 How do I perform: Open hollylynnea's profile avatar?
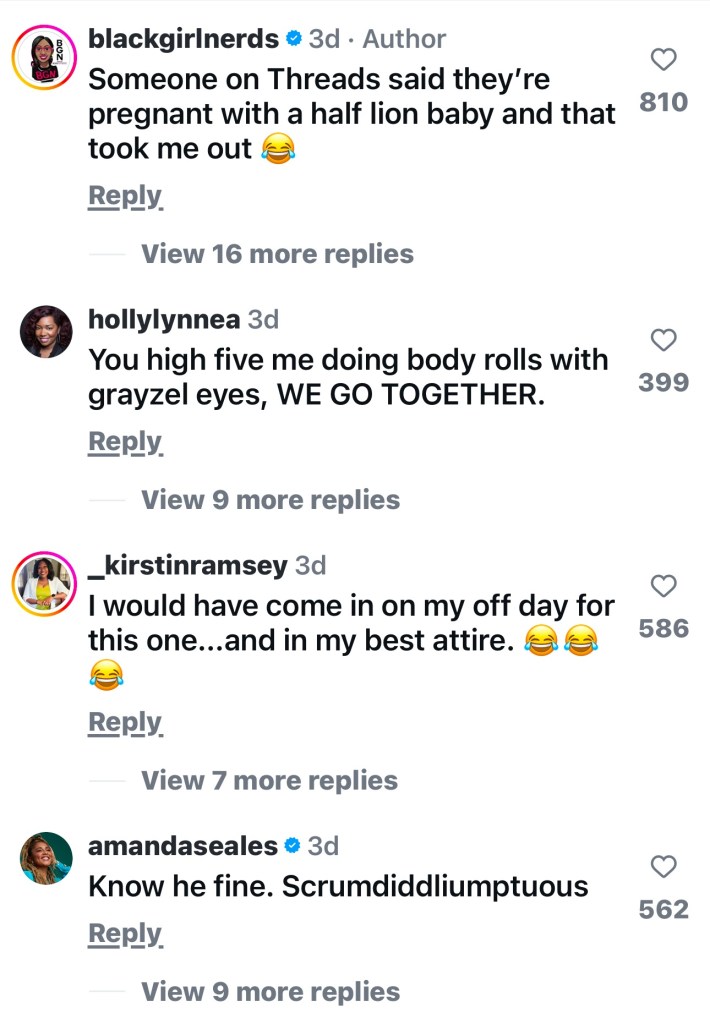46,332
